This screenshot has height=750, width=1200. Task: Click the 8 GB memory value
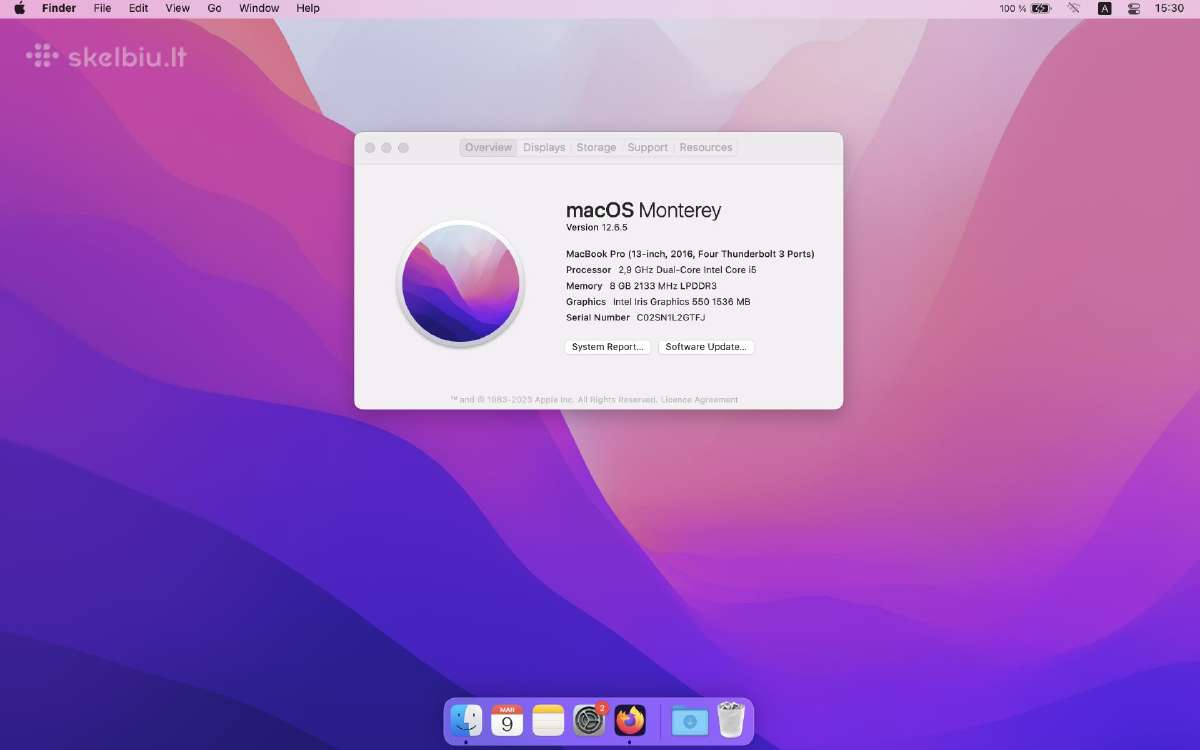(x=663, y=286)
